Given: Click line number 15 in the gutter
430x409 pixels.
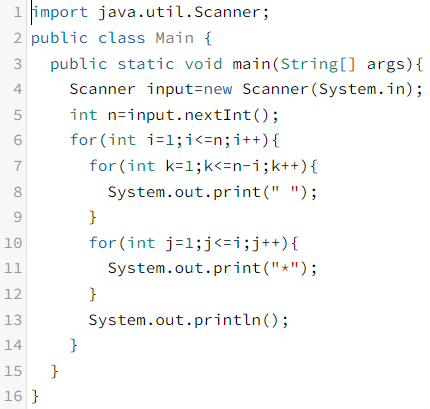Looking at the screenshot, I should (x=13, y=371).
